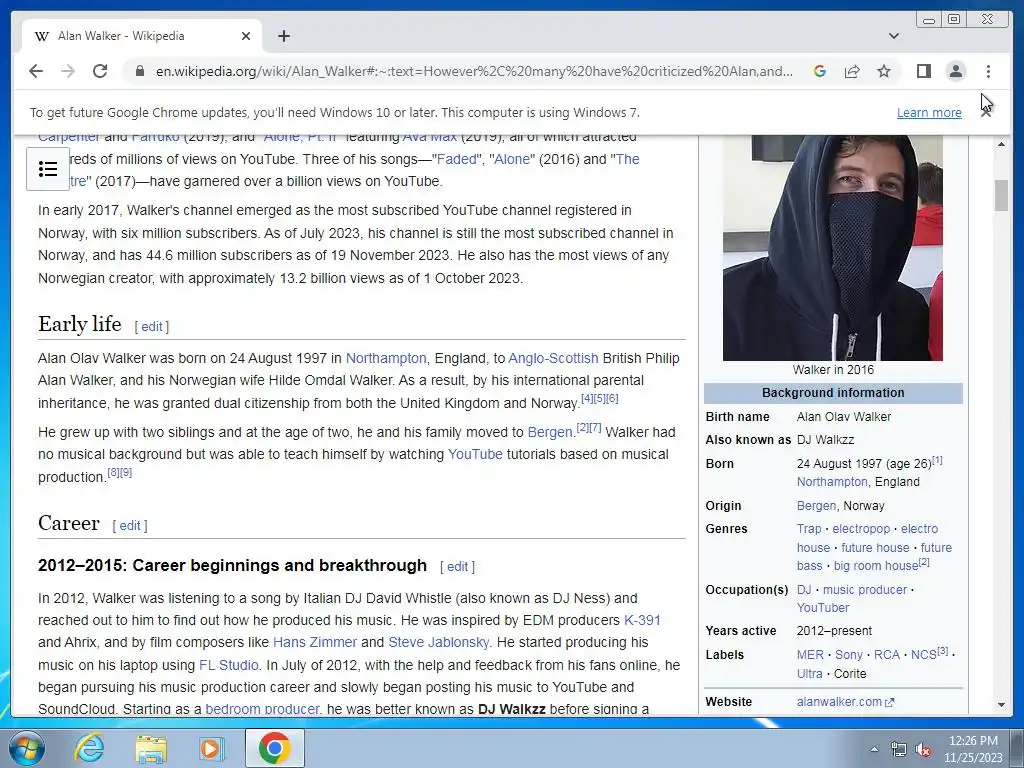Viewport: 1024px width, 768px height.
Task: Open the YouTube link in Early life
Action: 475,455
